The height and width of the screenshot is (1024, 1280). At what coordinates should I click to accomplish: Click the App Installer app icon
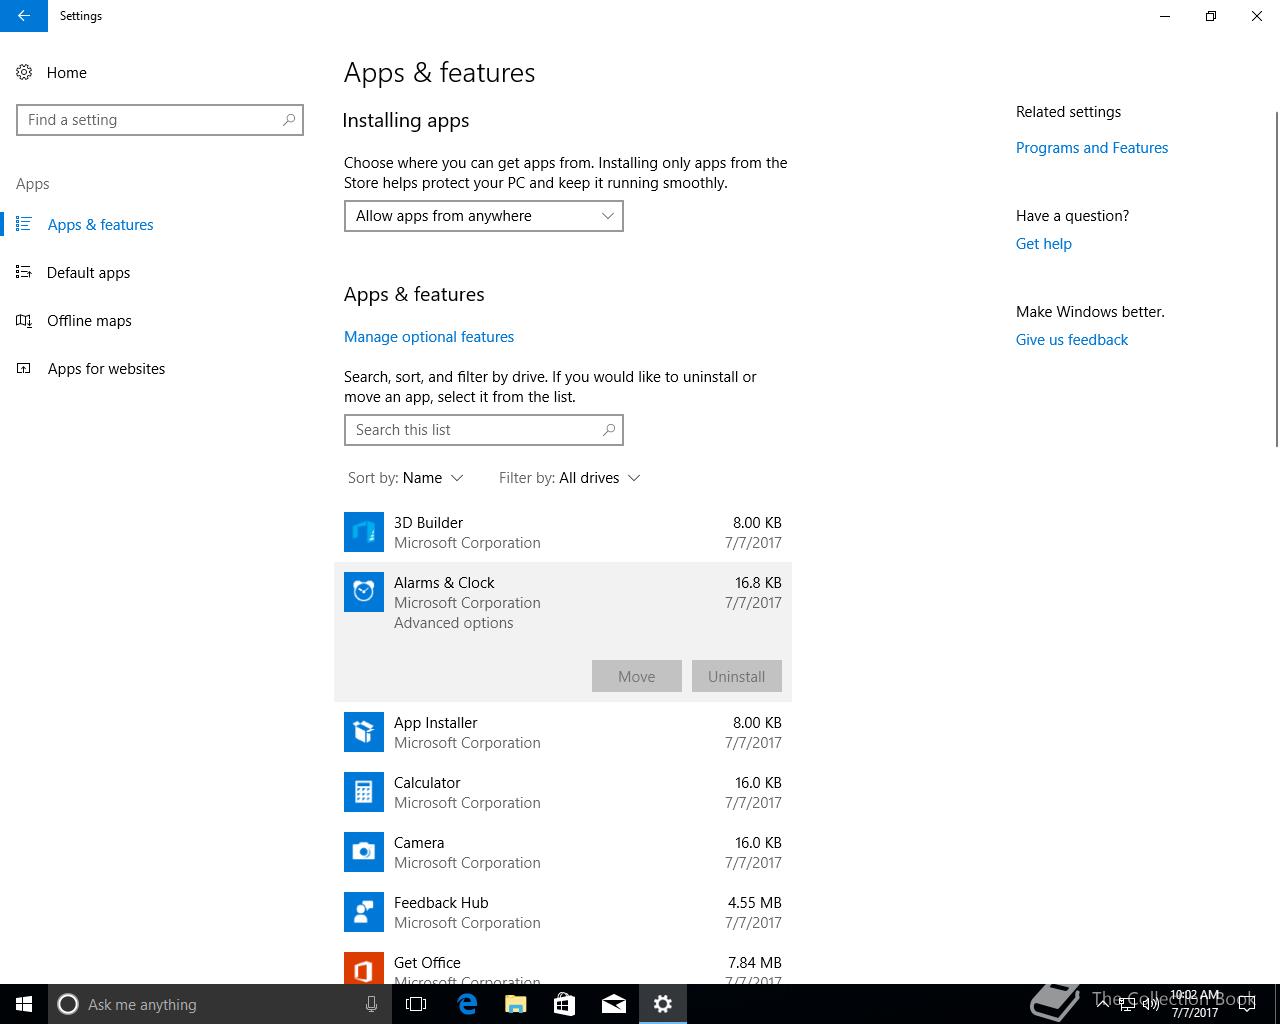tap(364, 732)
